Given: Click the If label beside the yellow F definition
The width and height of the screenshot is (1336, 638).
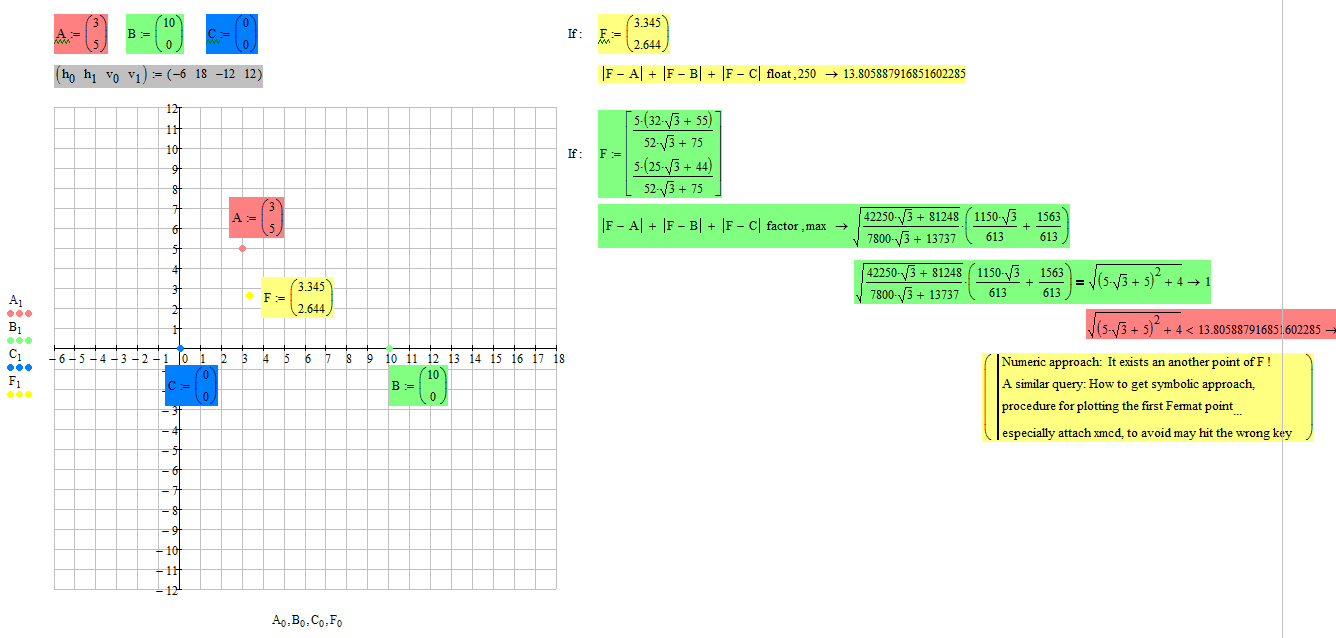Looking at the screenshot, I should [x=575, y=31].
